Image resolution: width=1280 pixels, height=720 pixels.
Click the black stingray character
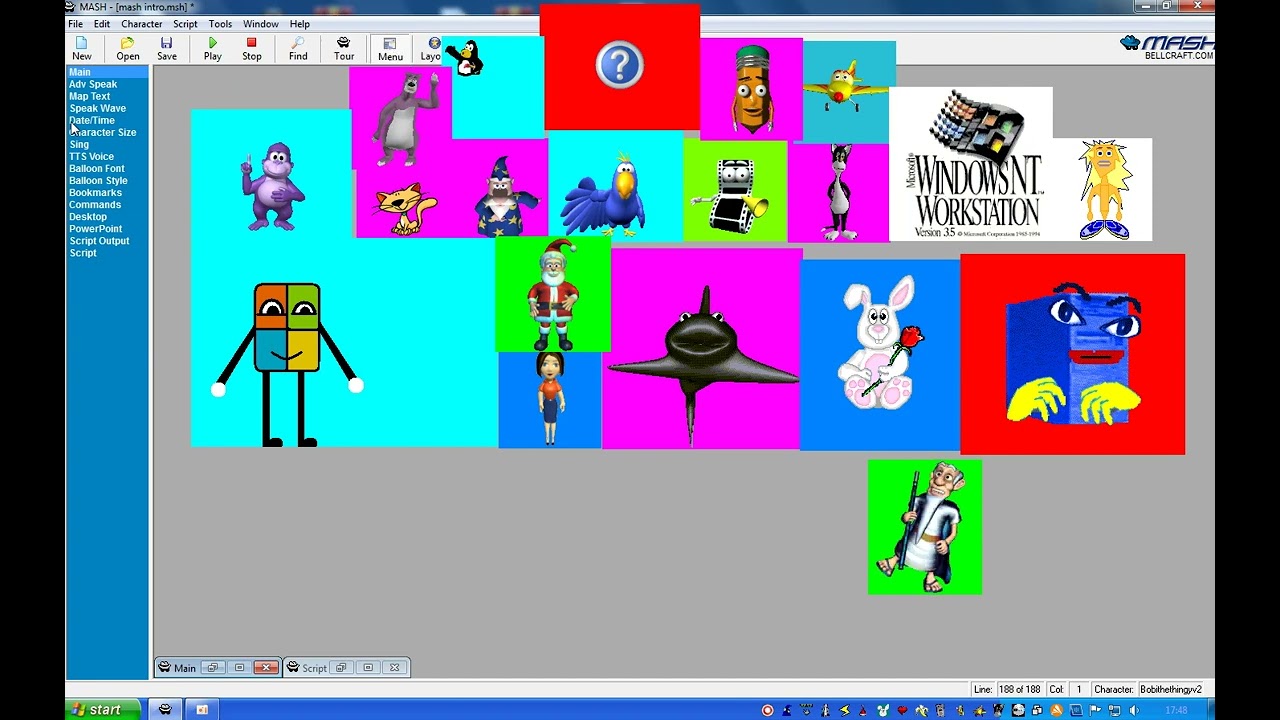(x=702, y=364)
